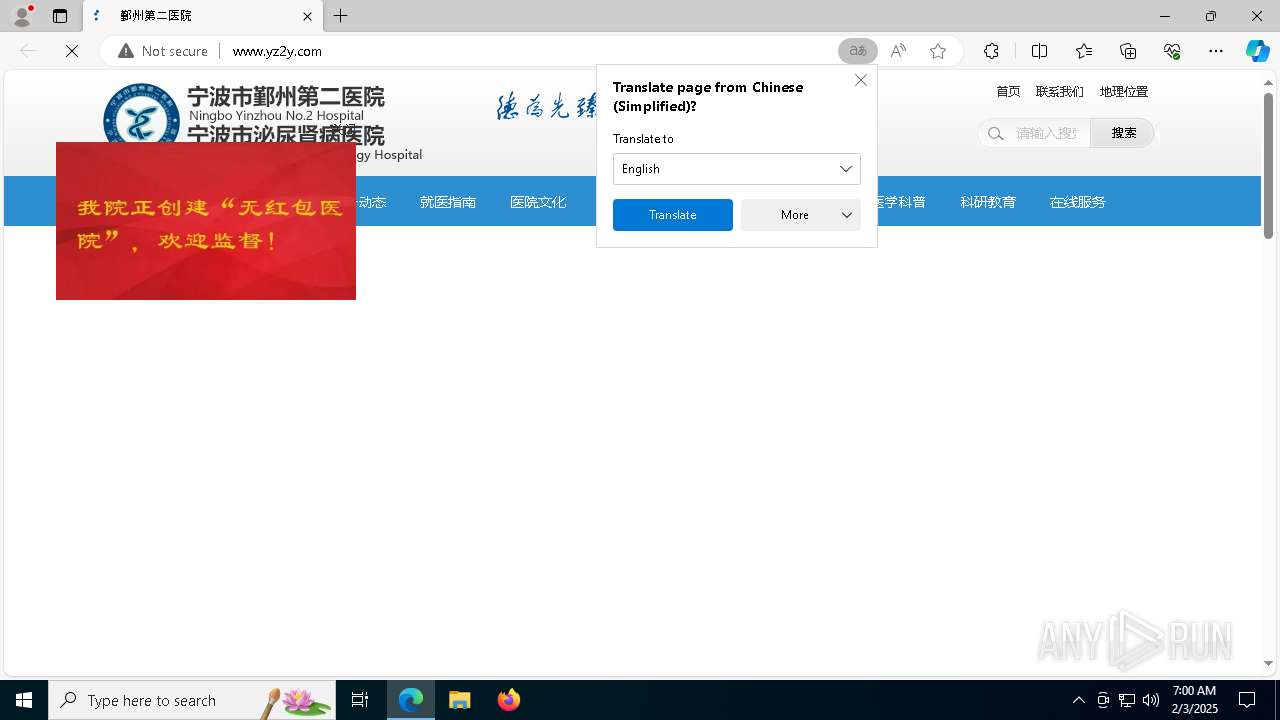Open Favorites list icon
Screen dimensions: 1280x720
coord(1084,51)
